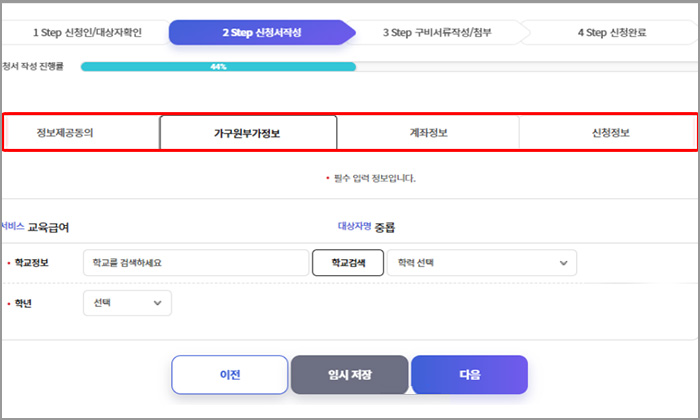Click the 이전 button
The height and width of the screenshot is (420, 700).
click(229, 374)
